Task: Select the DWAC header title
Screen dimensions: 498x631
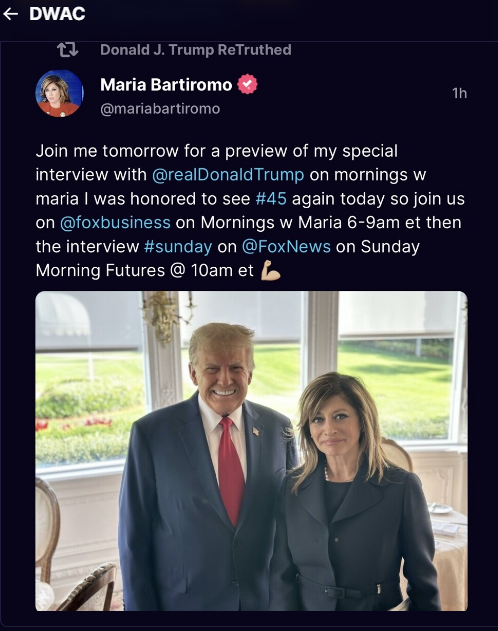Action: tap(57, 14)
